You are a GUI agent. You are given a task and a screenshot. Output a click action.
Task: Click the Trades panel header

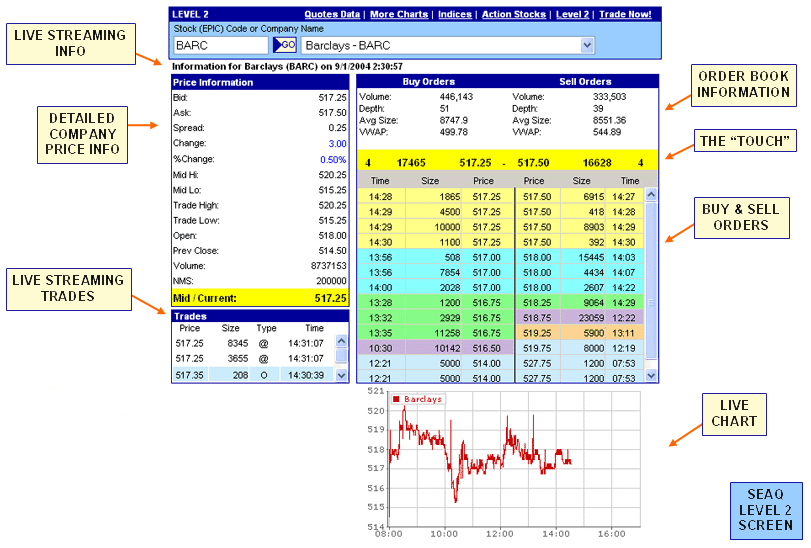click(260, 316)
